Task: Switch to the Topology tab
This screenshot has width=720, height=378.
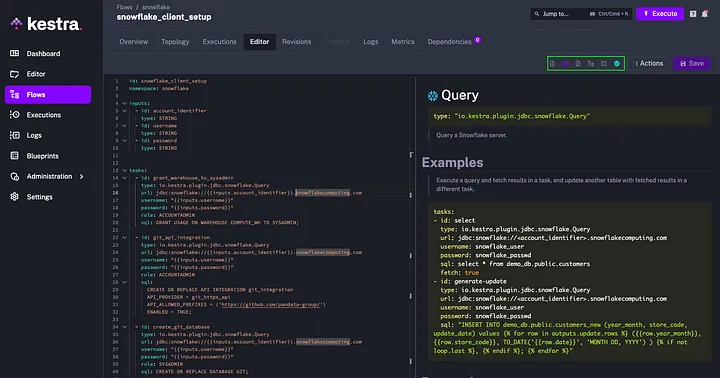Action: point(175,42)
